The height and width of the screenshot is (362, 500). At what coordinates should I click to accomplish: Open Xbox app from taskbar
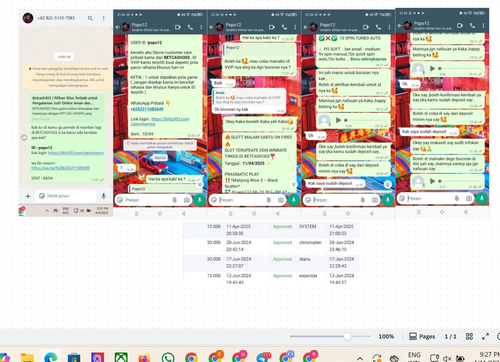[x=121, y=357]
